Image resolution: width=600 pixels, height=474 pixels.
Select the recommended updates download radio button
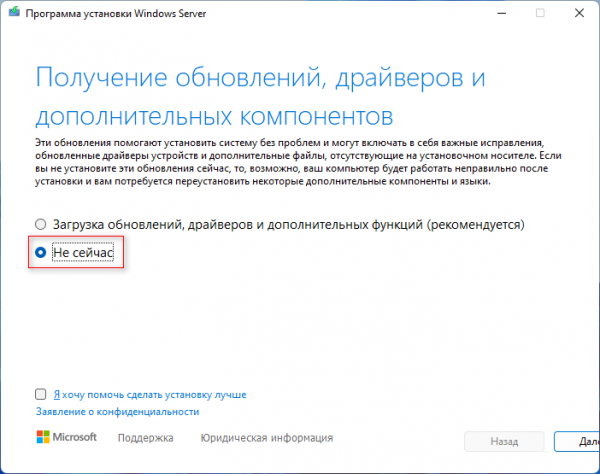tap(41, 224)
